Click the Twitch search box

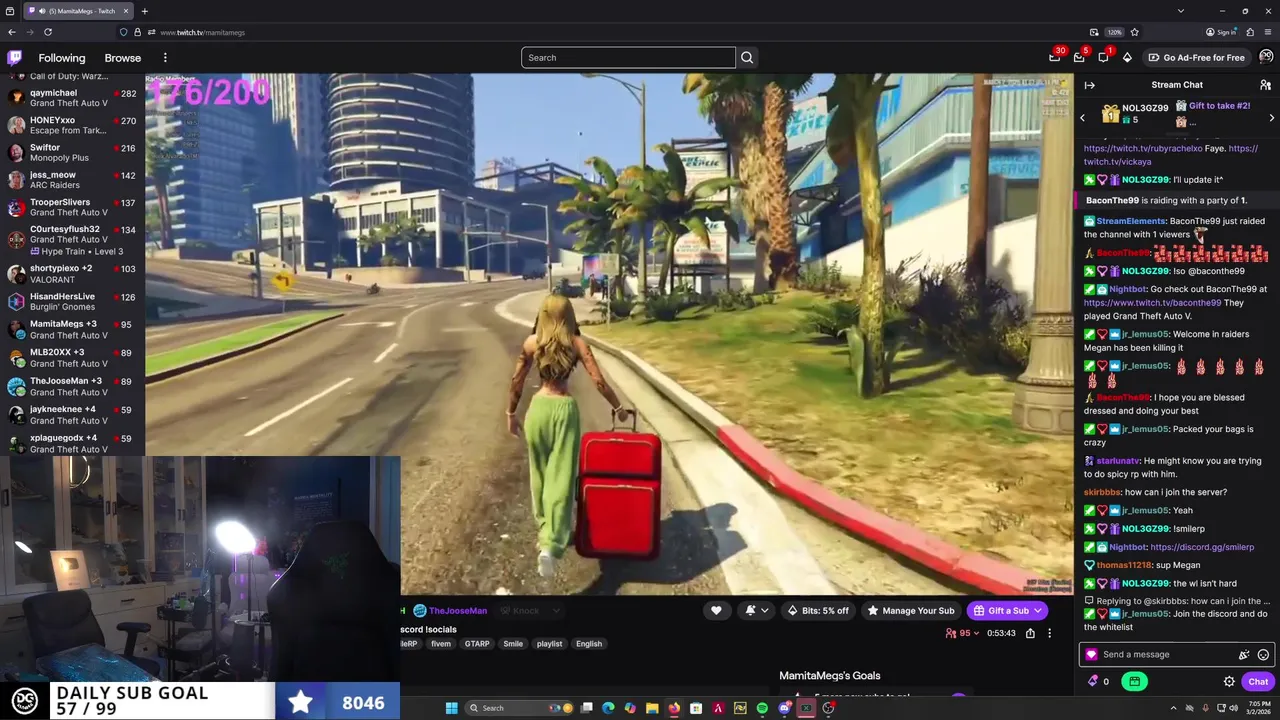628,57
